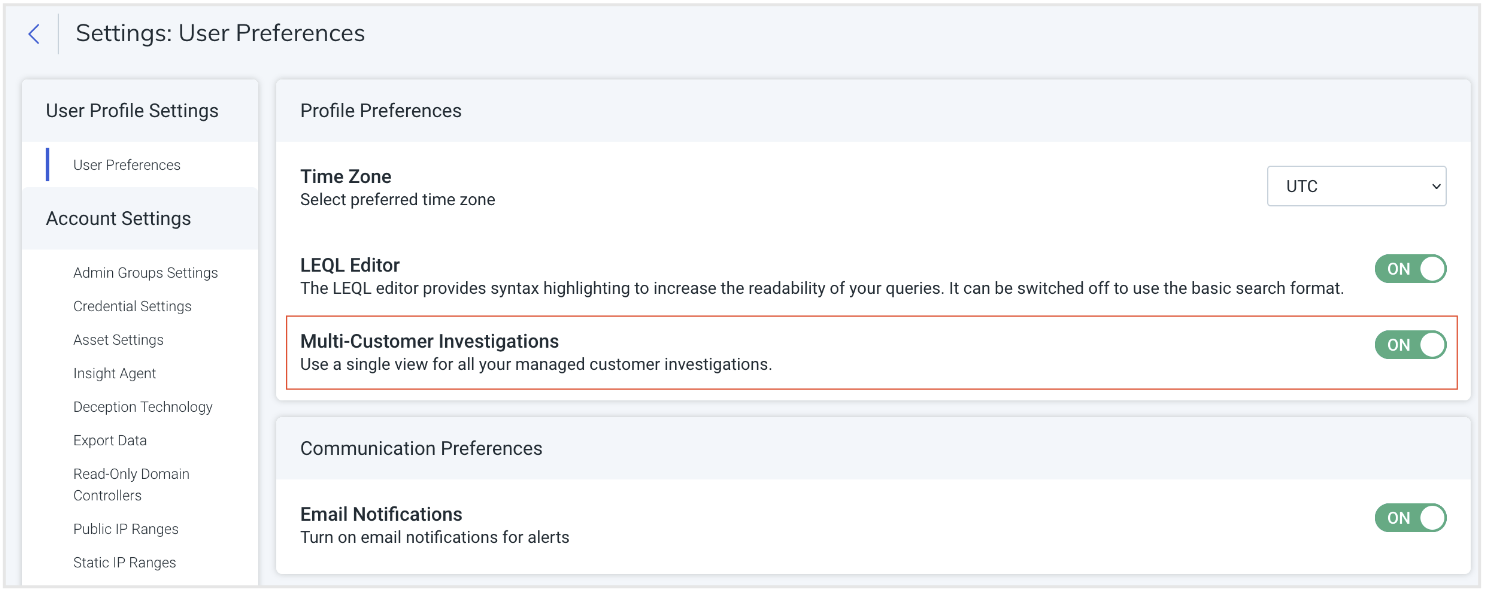Open the Time Zone dropdown
The image size is (1486, 592).
(1355, 186)
